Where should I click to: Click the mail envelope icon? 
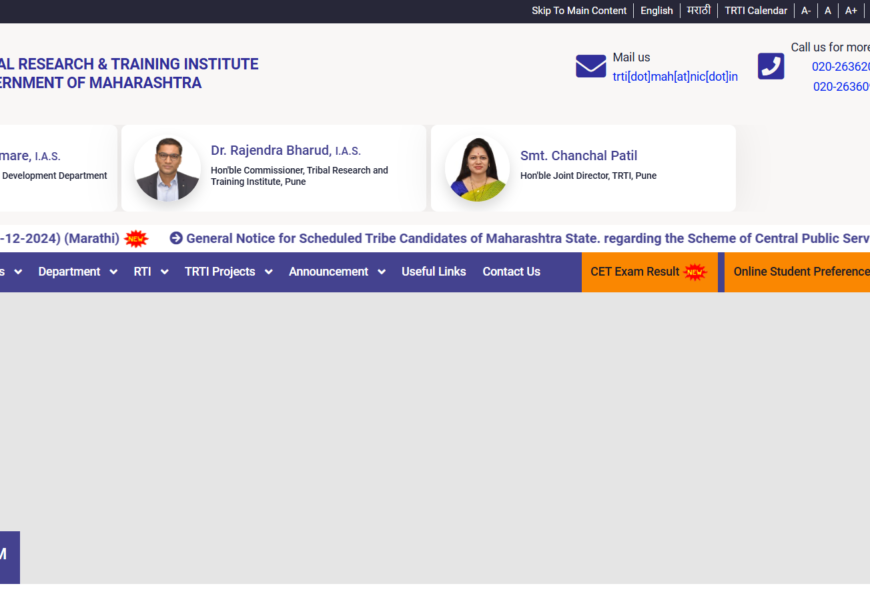point(591,66)
